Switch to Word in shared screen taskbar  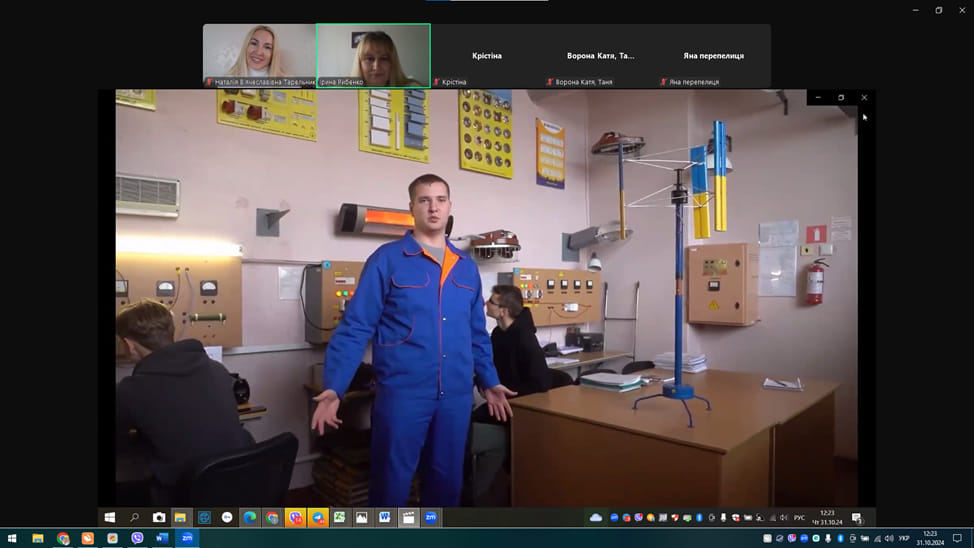point(385,517)
